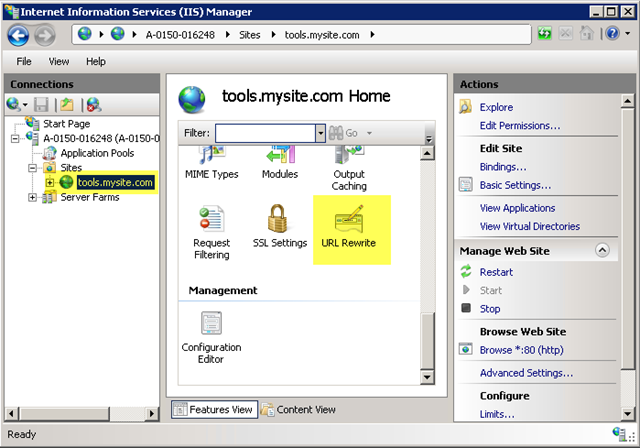Click the Save disk icon in Connections

click(x=41, y=105)
